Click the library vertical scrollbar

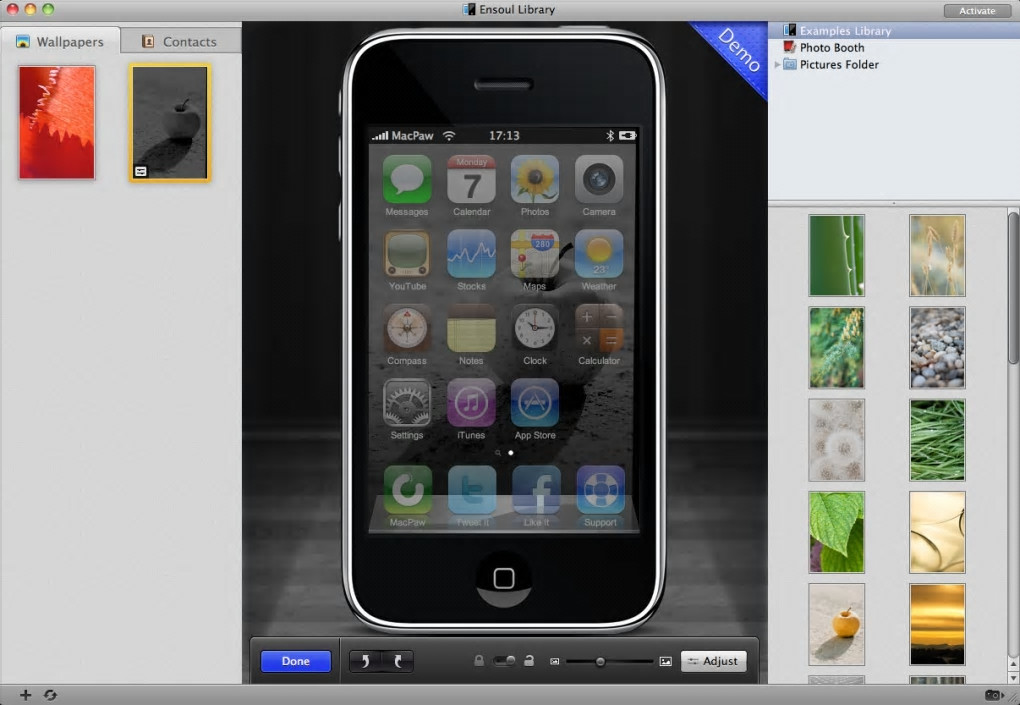pos(1013,288)
